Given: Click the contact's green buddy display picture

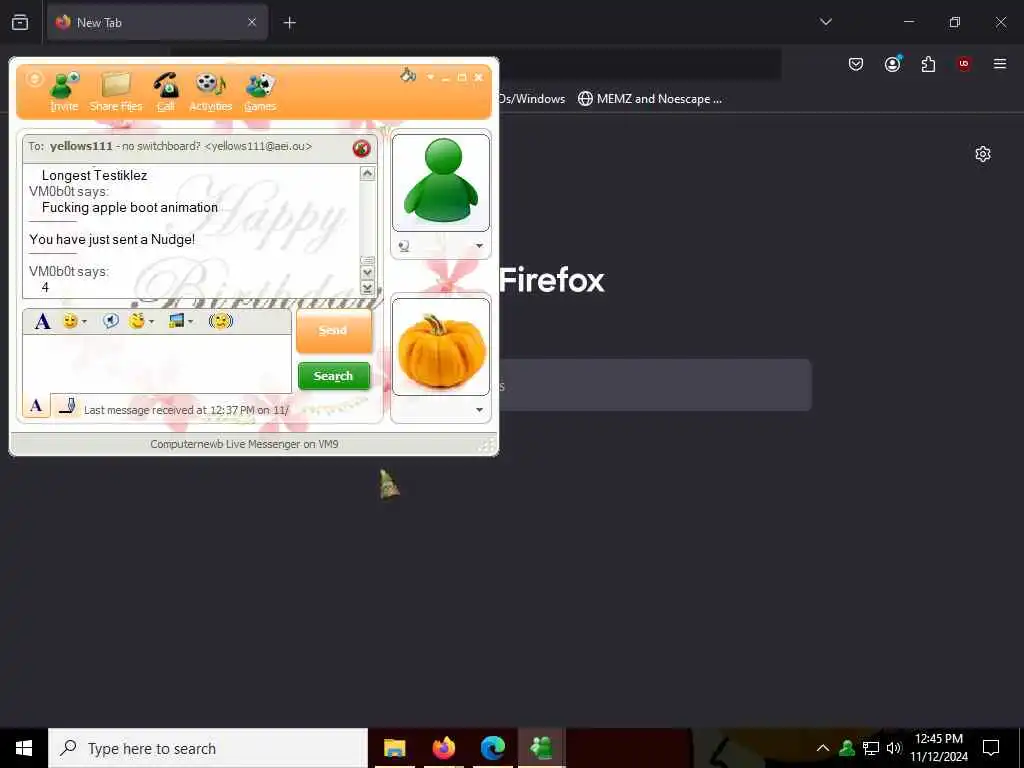Looking at the screenshot, I should coord(441,182).
